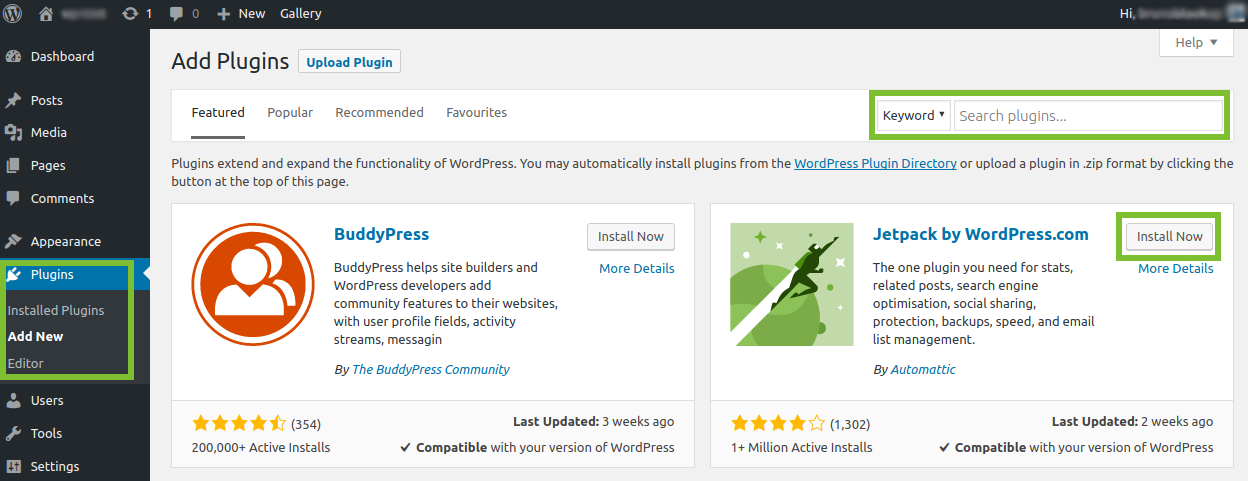Open the site home icon in admin bar
The image size is (1248, 481).
(x=46, y=14)
